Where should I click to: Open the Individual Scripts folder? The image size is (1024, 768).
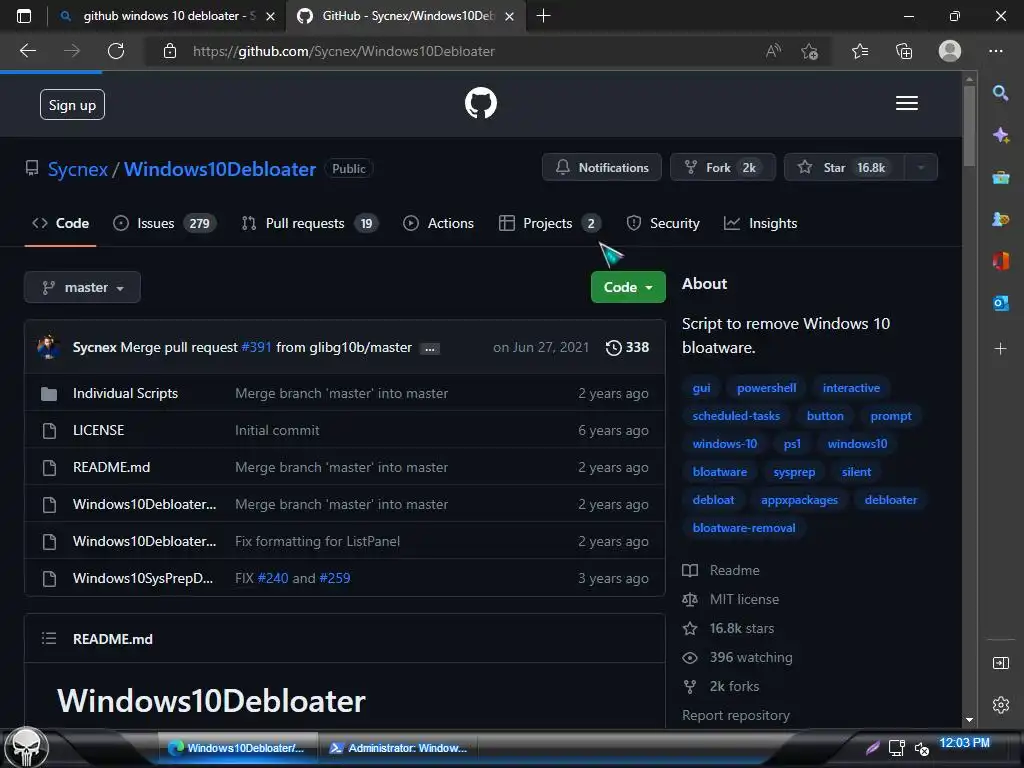[125, 393]
